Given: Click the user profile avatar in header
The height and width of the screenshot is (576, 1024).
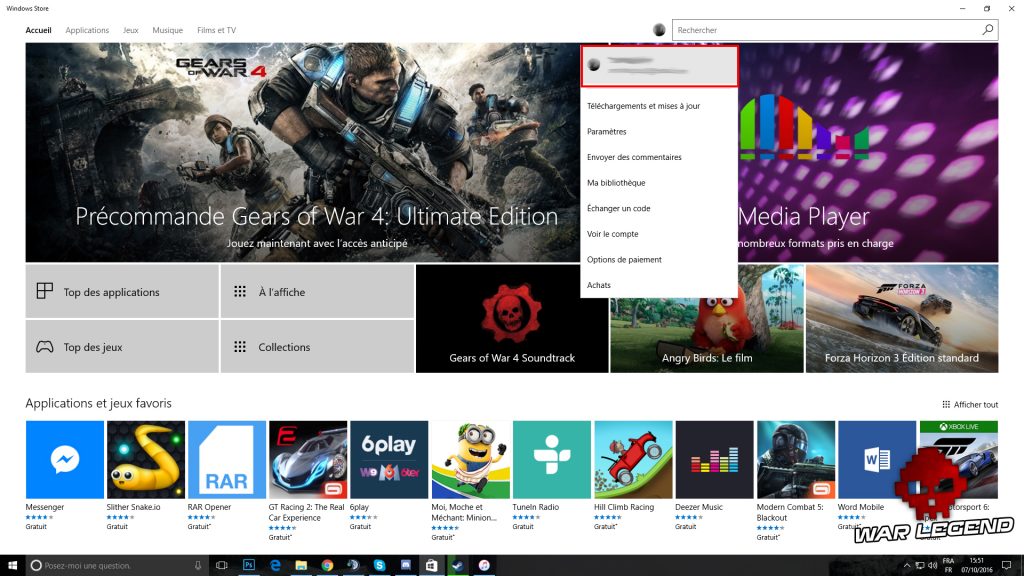Looking at the screenshot, I should click(x=659, y=30).
